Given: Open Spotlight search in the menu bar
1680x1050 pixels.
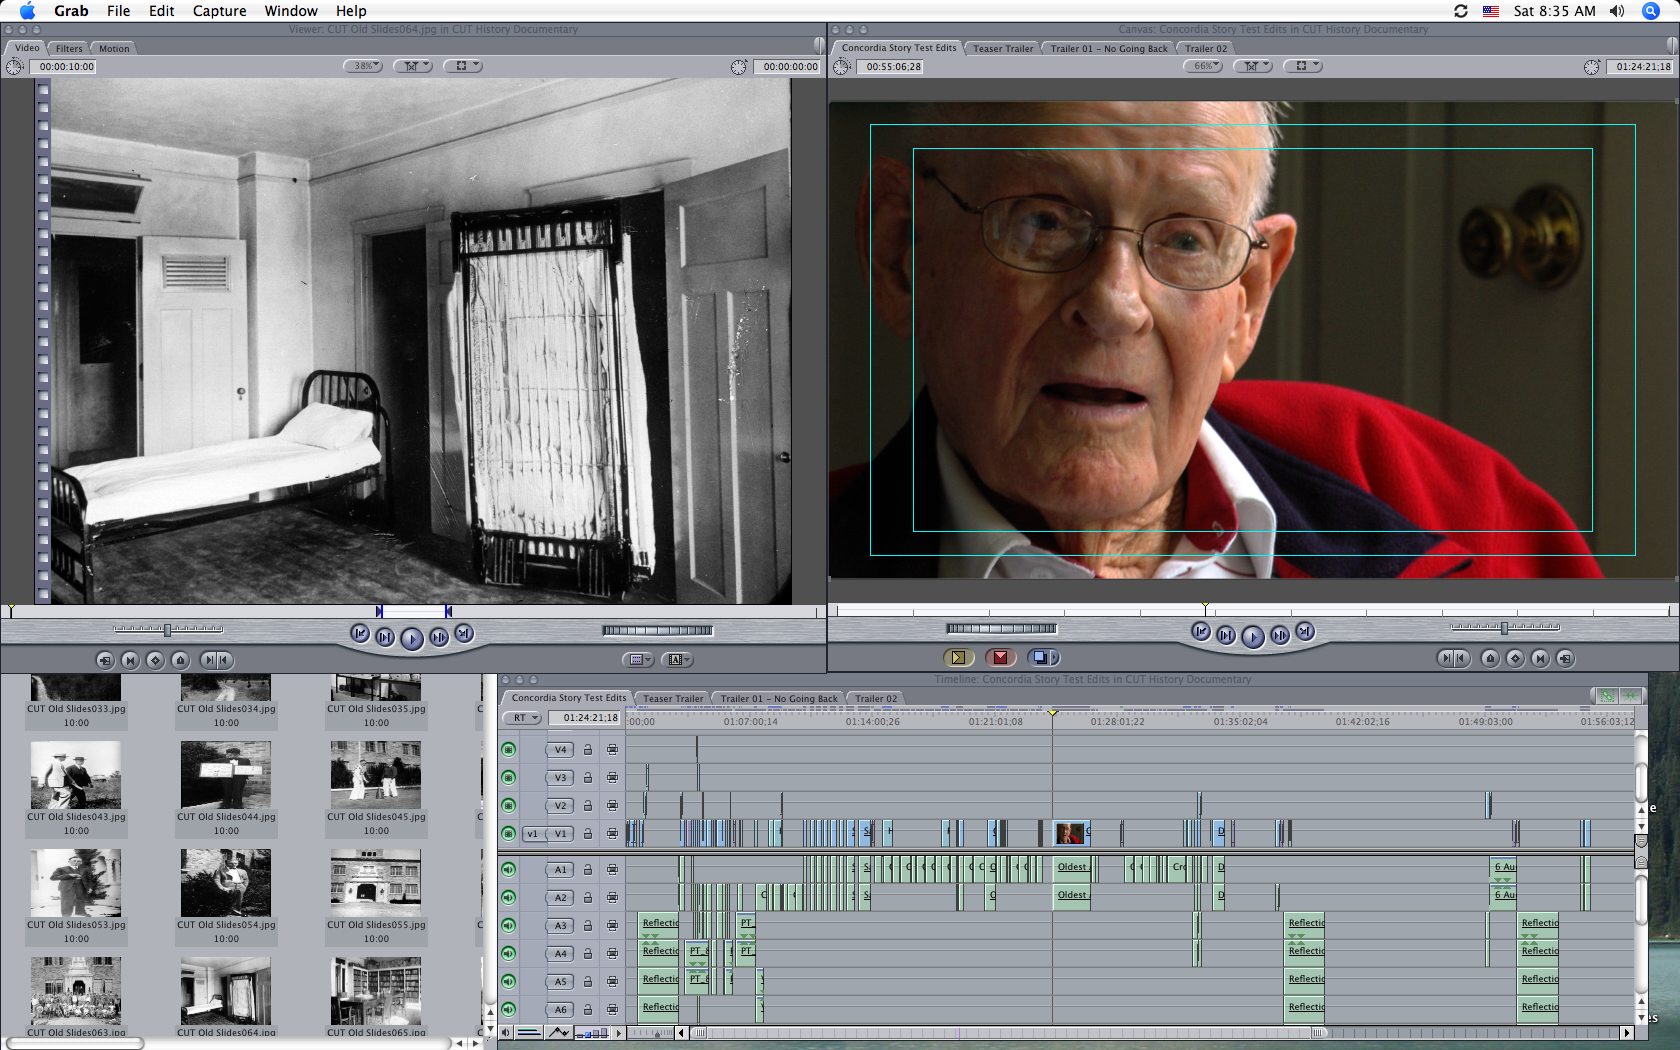Looking at the screenshot, I should (x=1651, y=11).
